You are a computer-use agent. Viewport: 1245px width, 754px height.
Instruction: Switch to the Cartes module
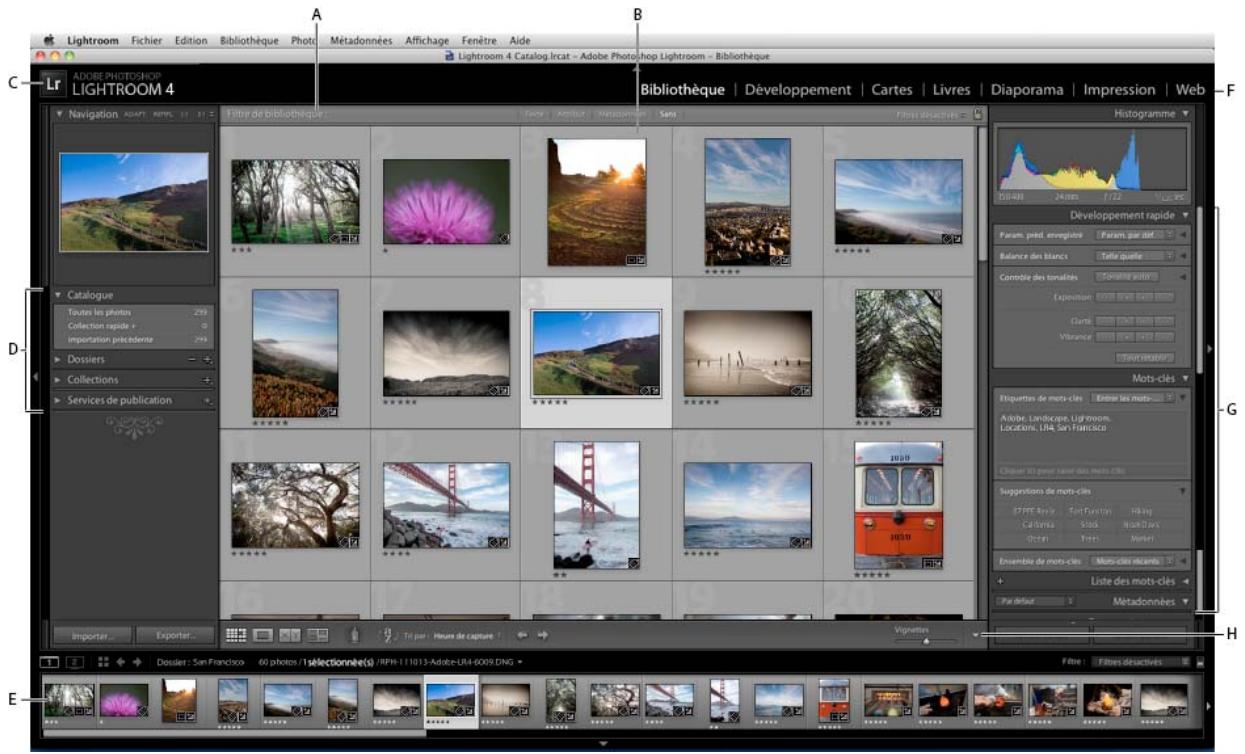click(892, 89)
